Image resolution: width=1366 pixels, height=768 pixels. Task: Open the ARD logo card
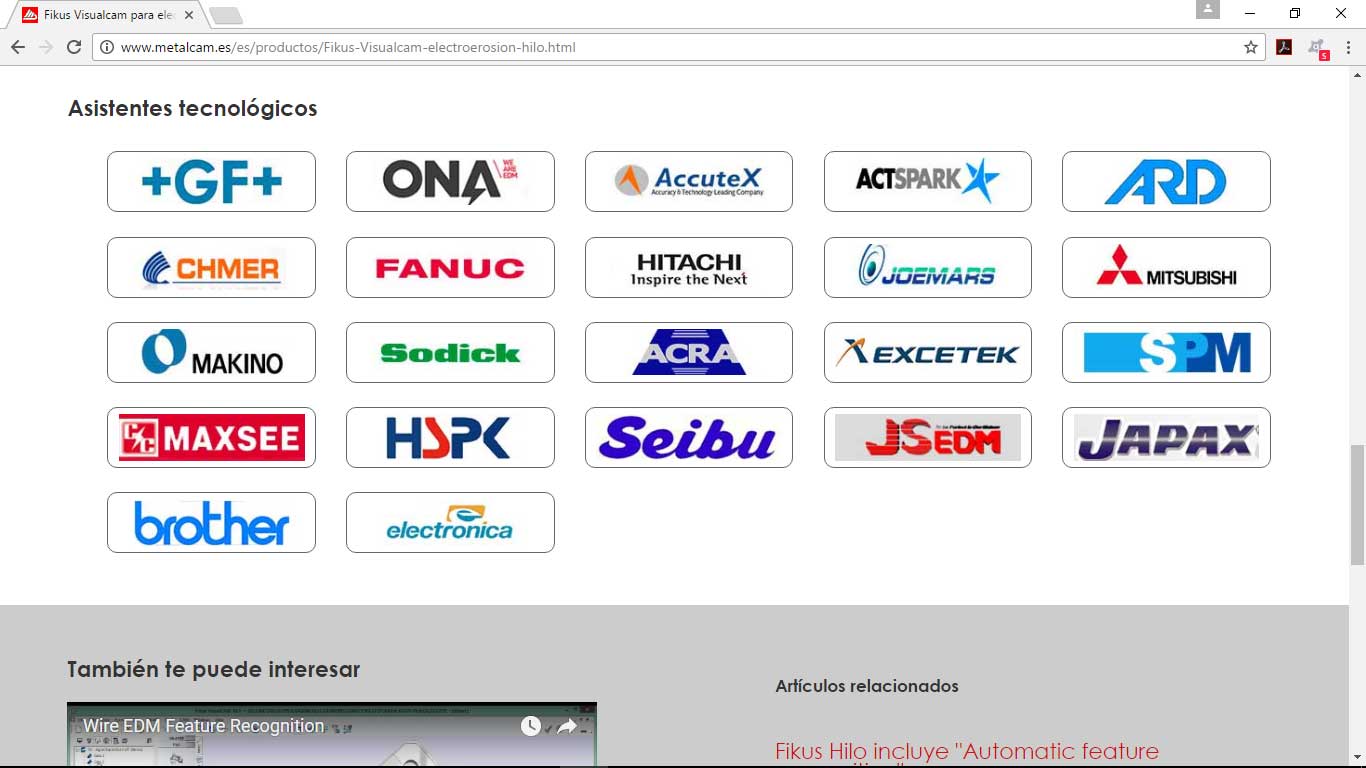coord(1166,181)
